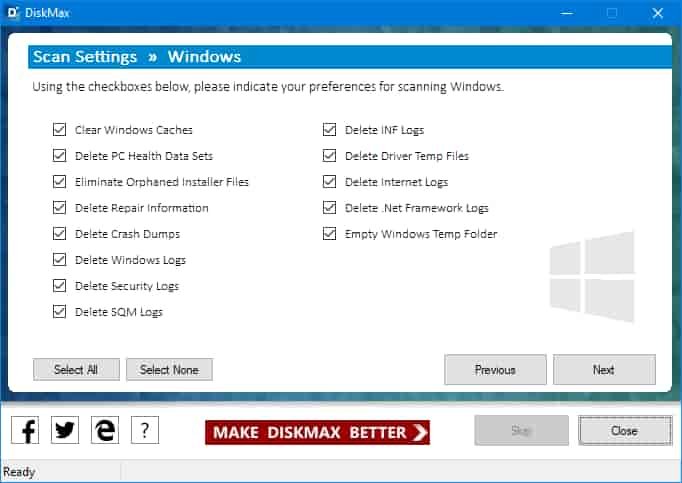Open the Internet Explorer website icon
This screenshot has width=682, height=483.
click(105, 431)
